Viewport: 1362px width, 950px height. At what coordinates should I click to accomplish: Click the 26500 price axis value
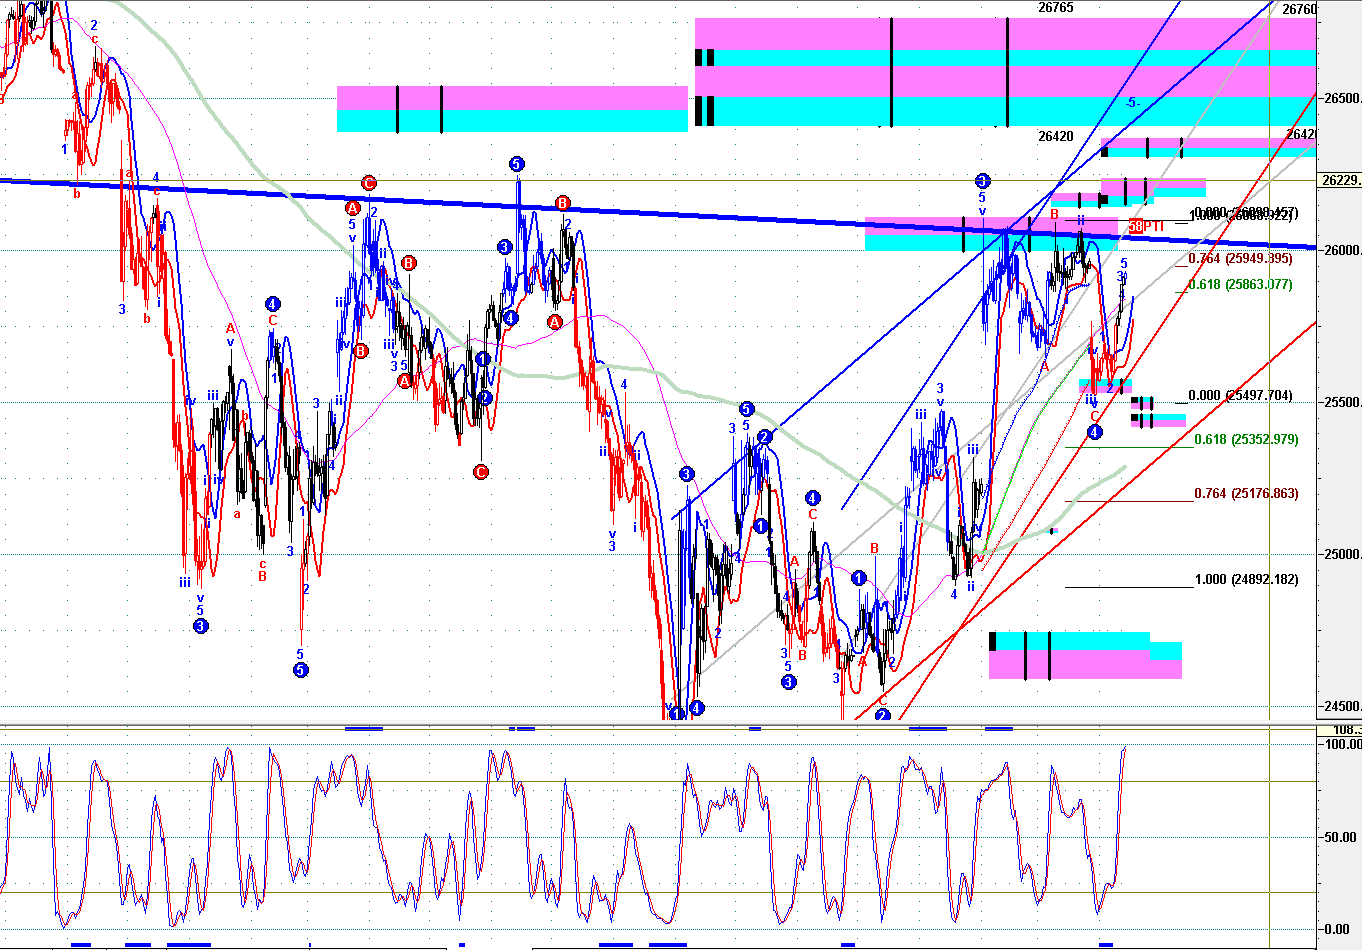(x=1341, y=98)
